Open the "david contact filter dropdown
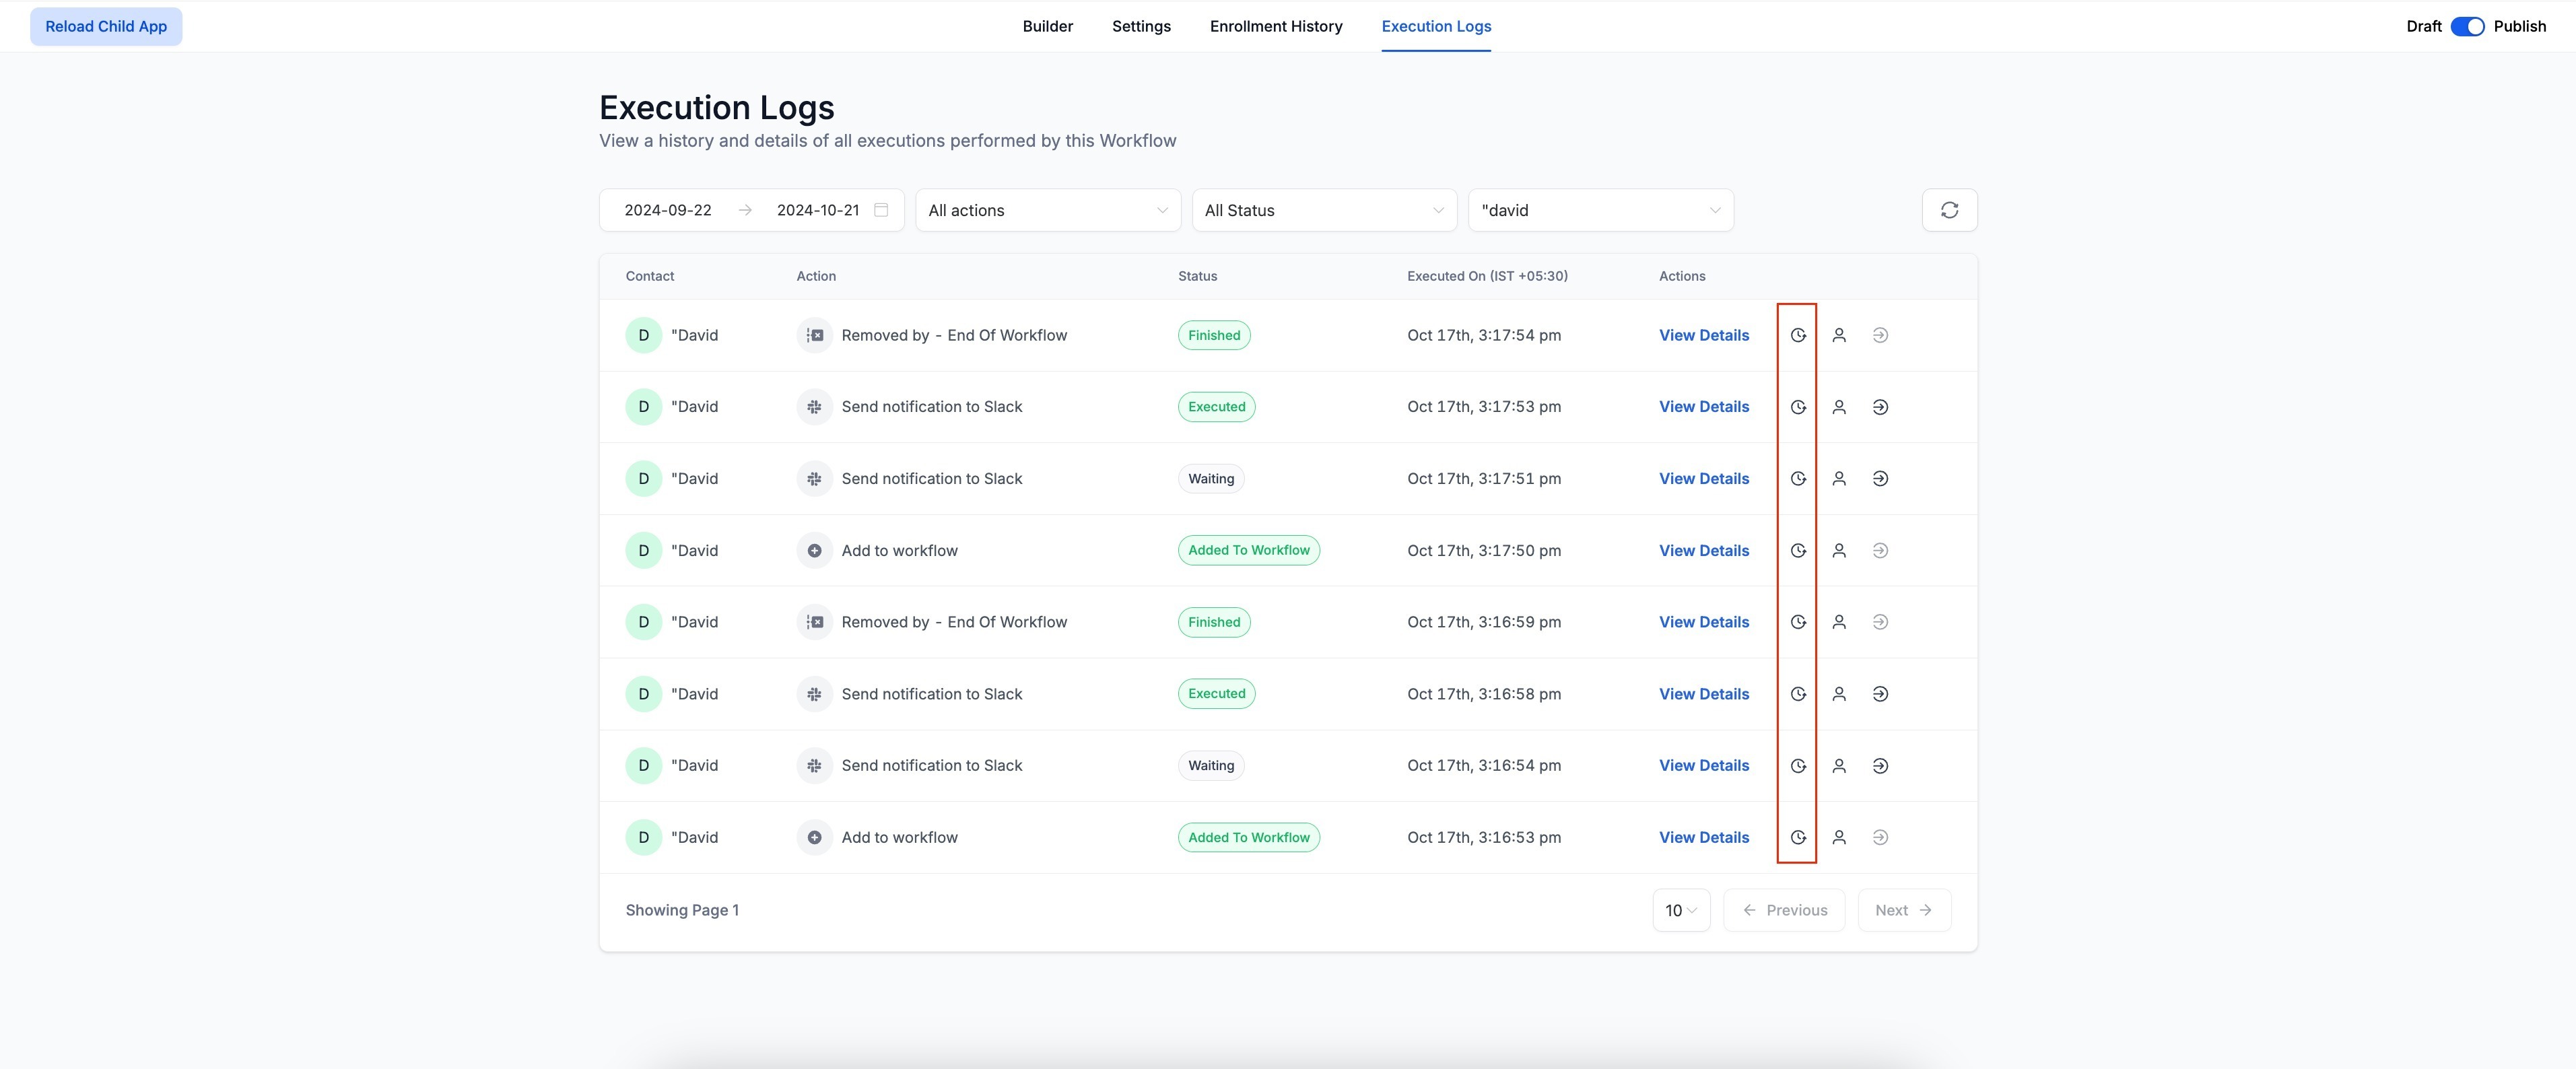The image size is (2576, 1069). pyautogui.click(x=1600, y=210)
